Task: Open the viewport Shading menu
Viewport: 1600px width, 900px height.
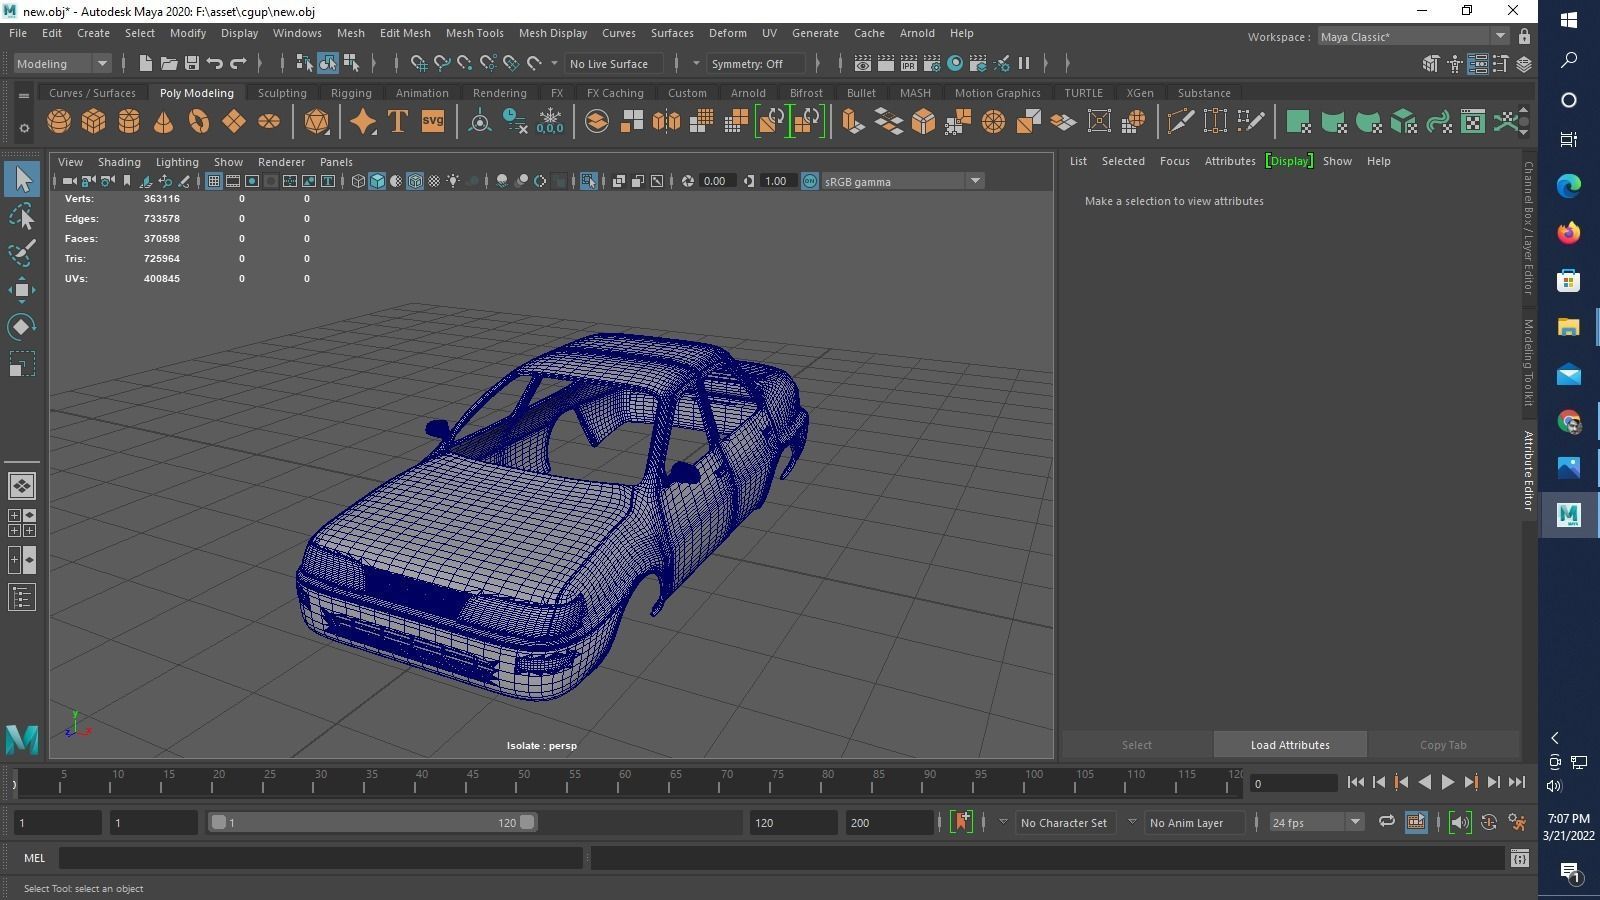Action: point(119,162)
